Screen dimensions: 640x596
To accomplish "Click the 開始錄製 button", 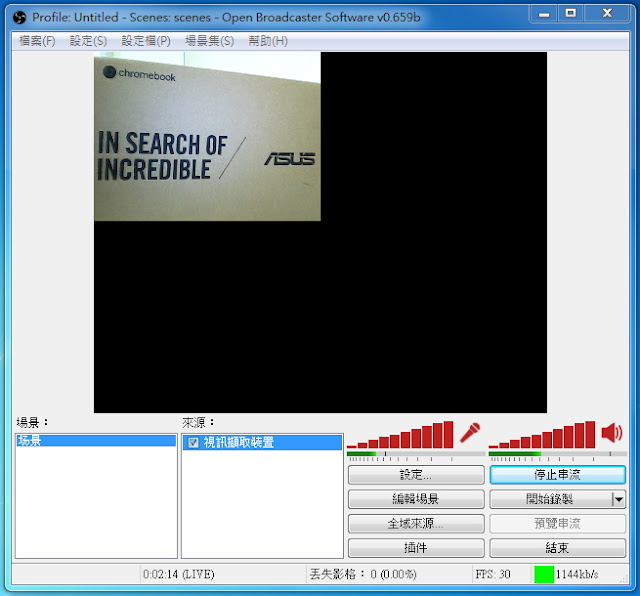I will [x=551, y=499].
